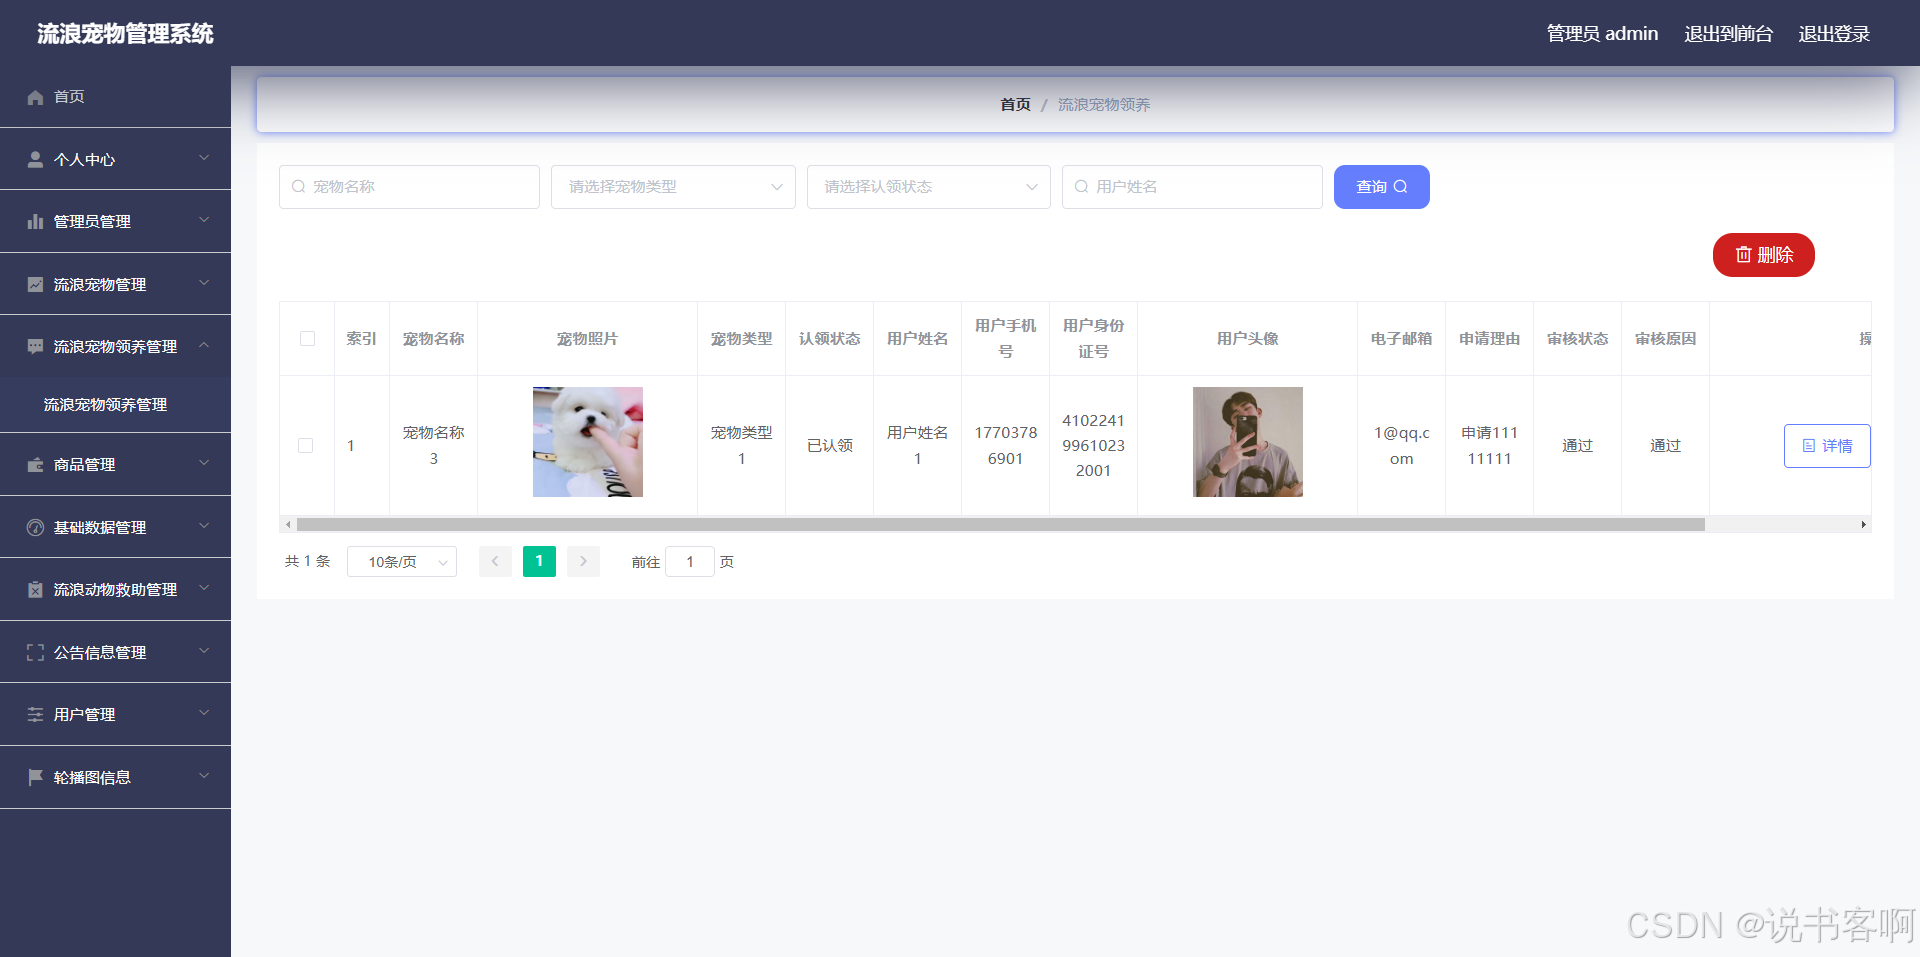1920x957 pixels.
Task: Expand 轮播图信息 chevron
Action: pos(204,776)
